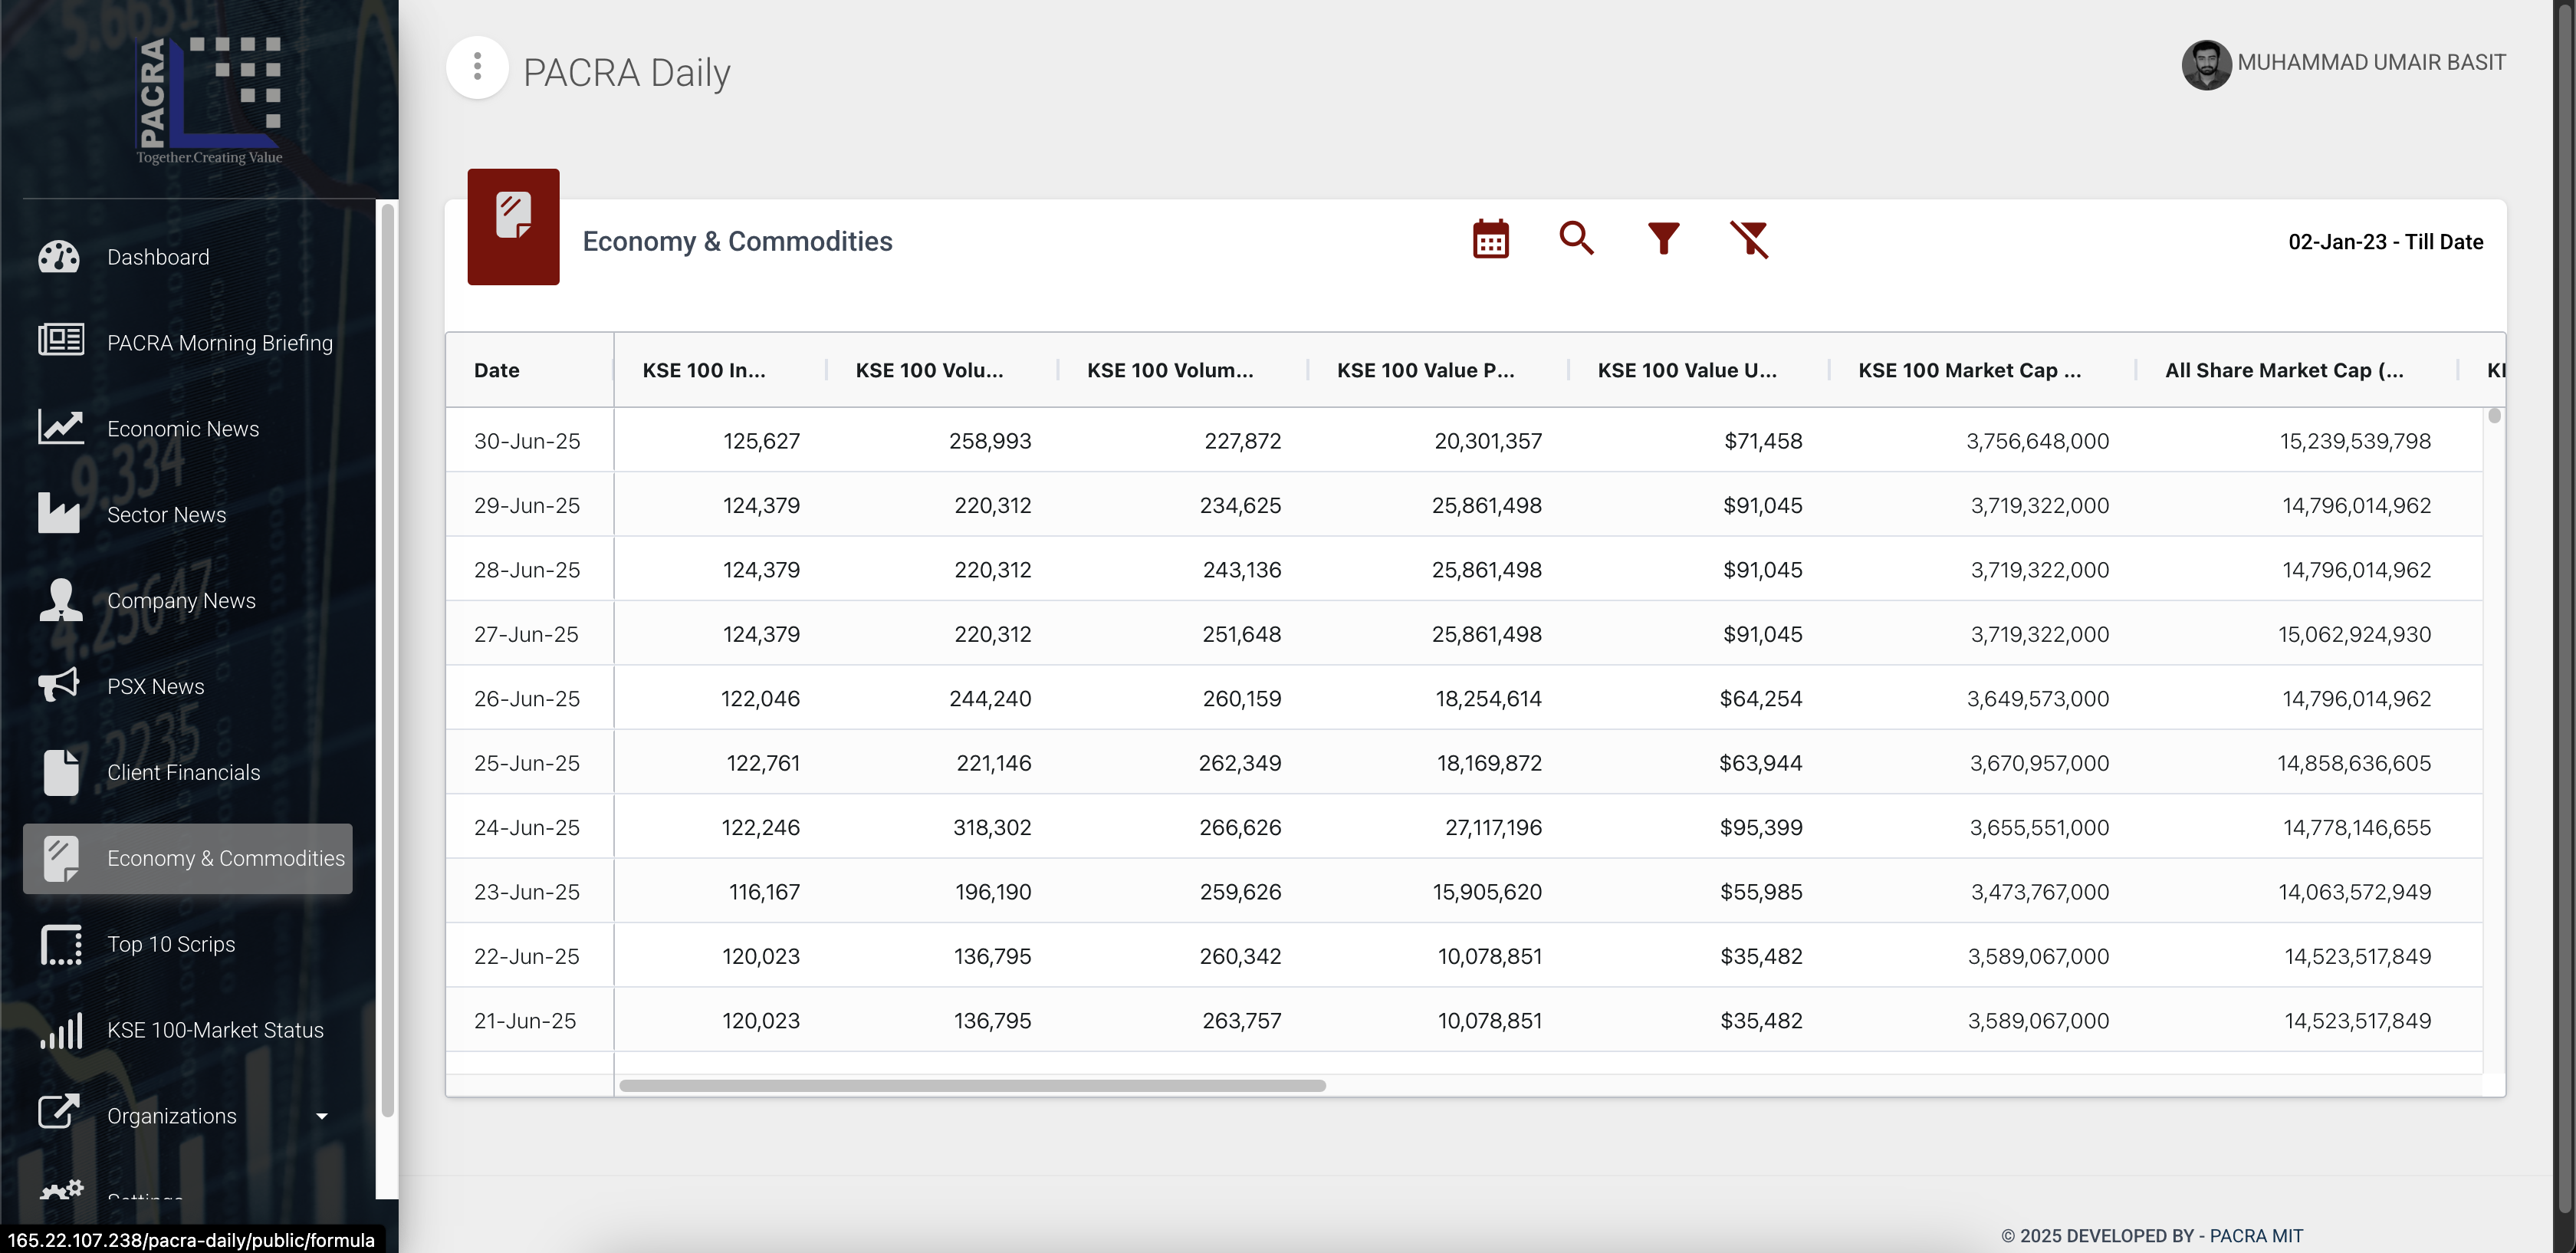Click the red Economy & Commodities card icon
The height and width of the screenshot is (1253, 2576).
pos(513,226)
